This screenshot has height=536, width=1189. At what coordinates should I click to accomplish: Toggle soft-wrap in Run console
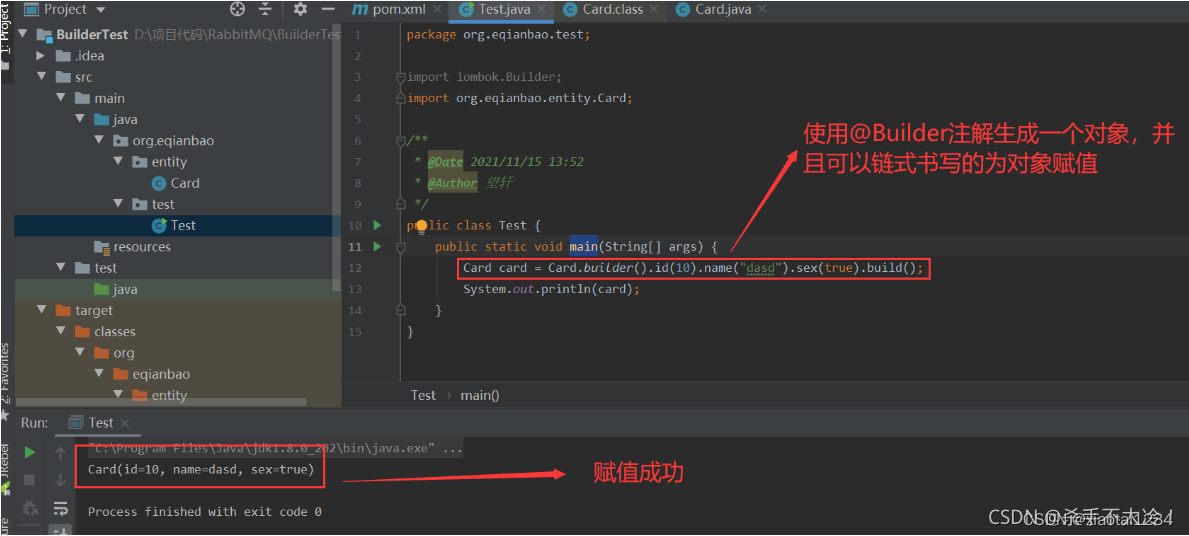(x=61, y=508)
